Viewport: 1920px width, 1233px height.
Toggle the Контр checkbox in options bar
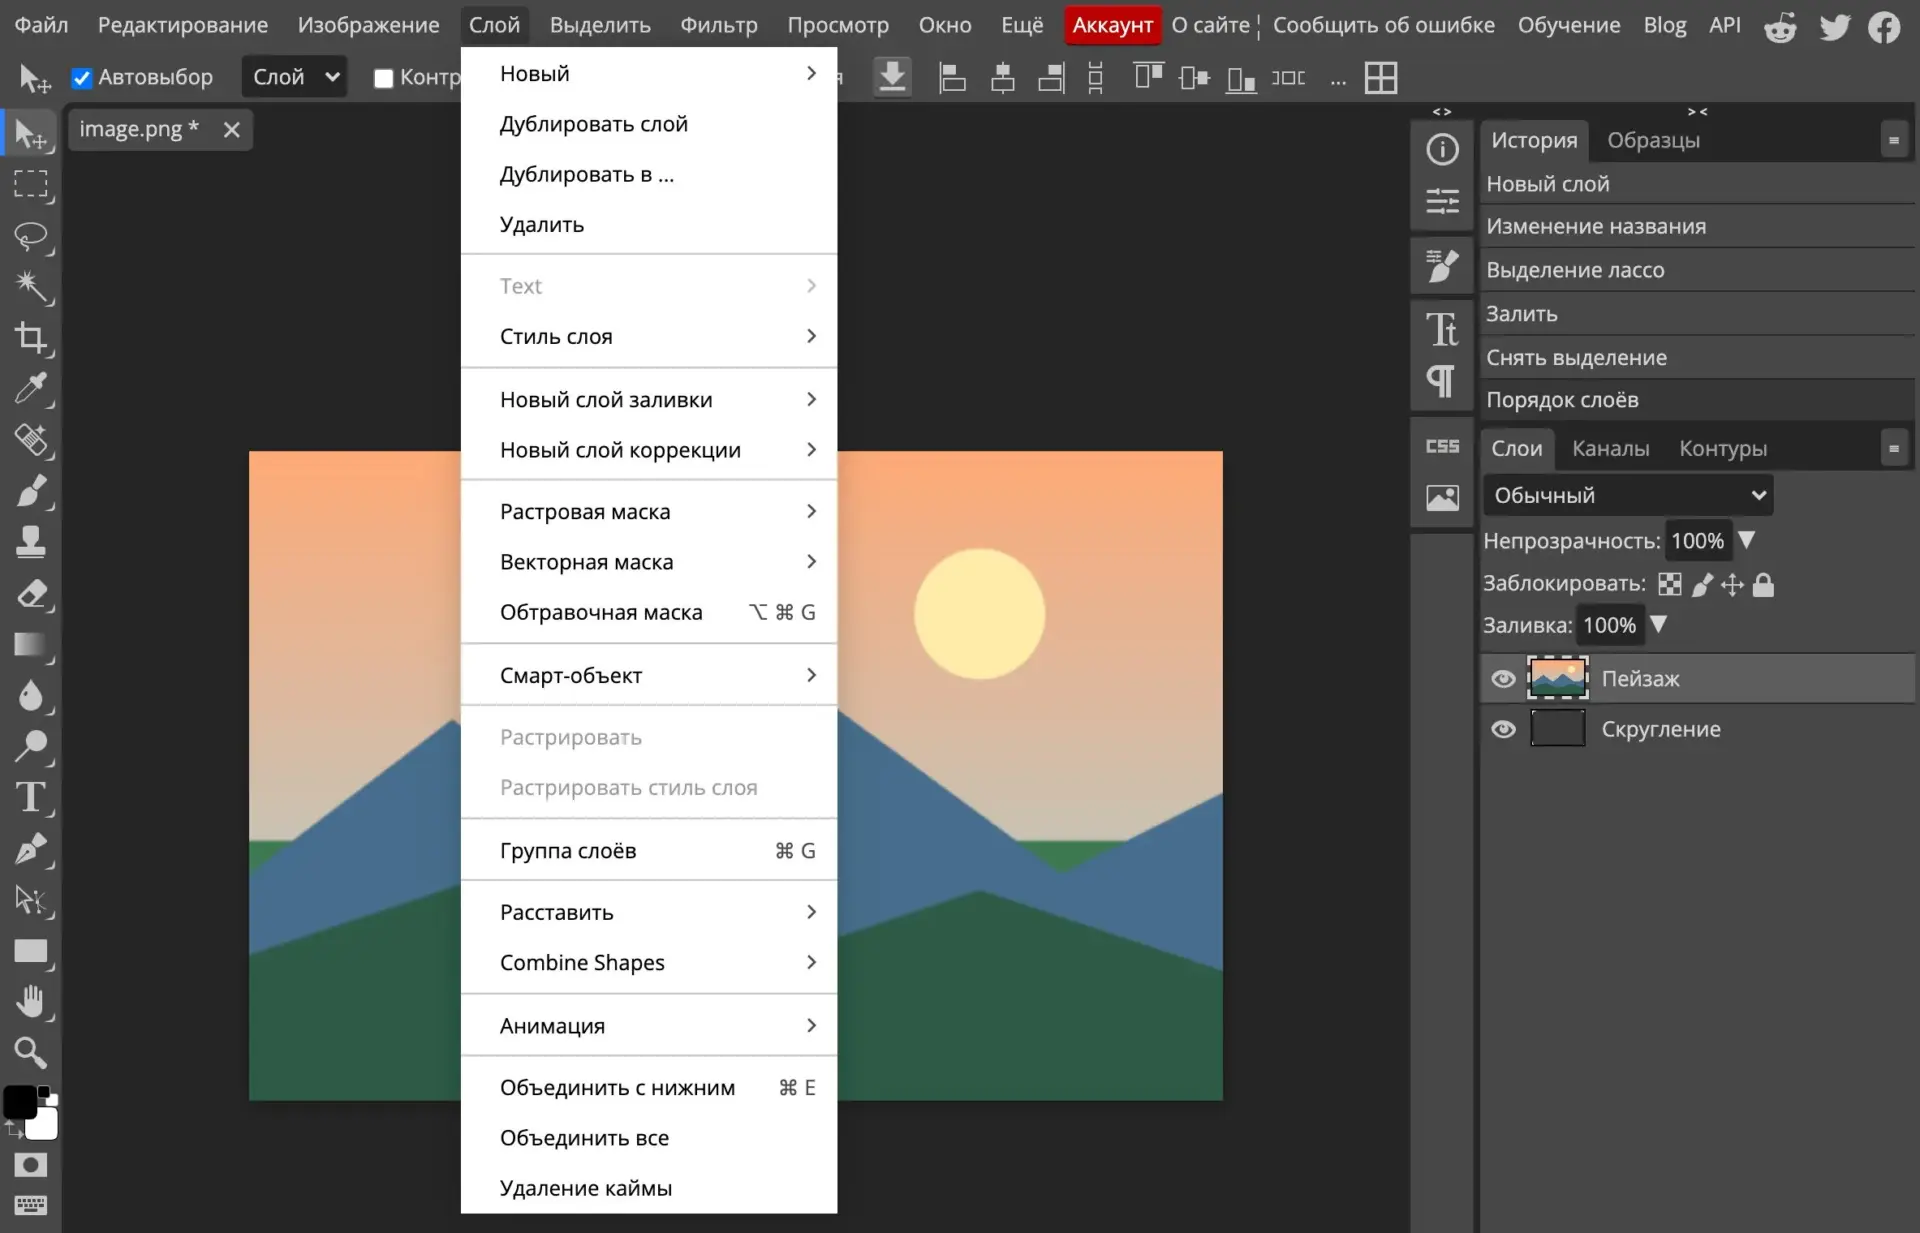(x=383, y=78)
